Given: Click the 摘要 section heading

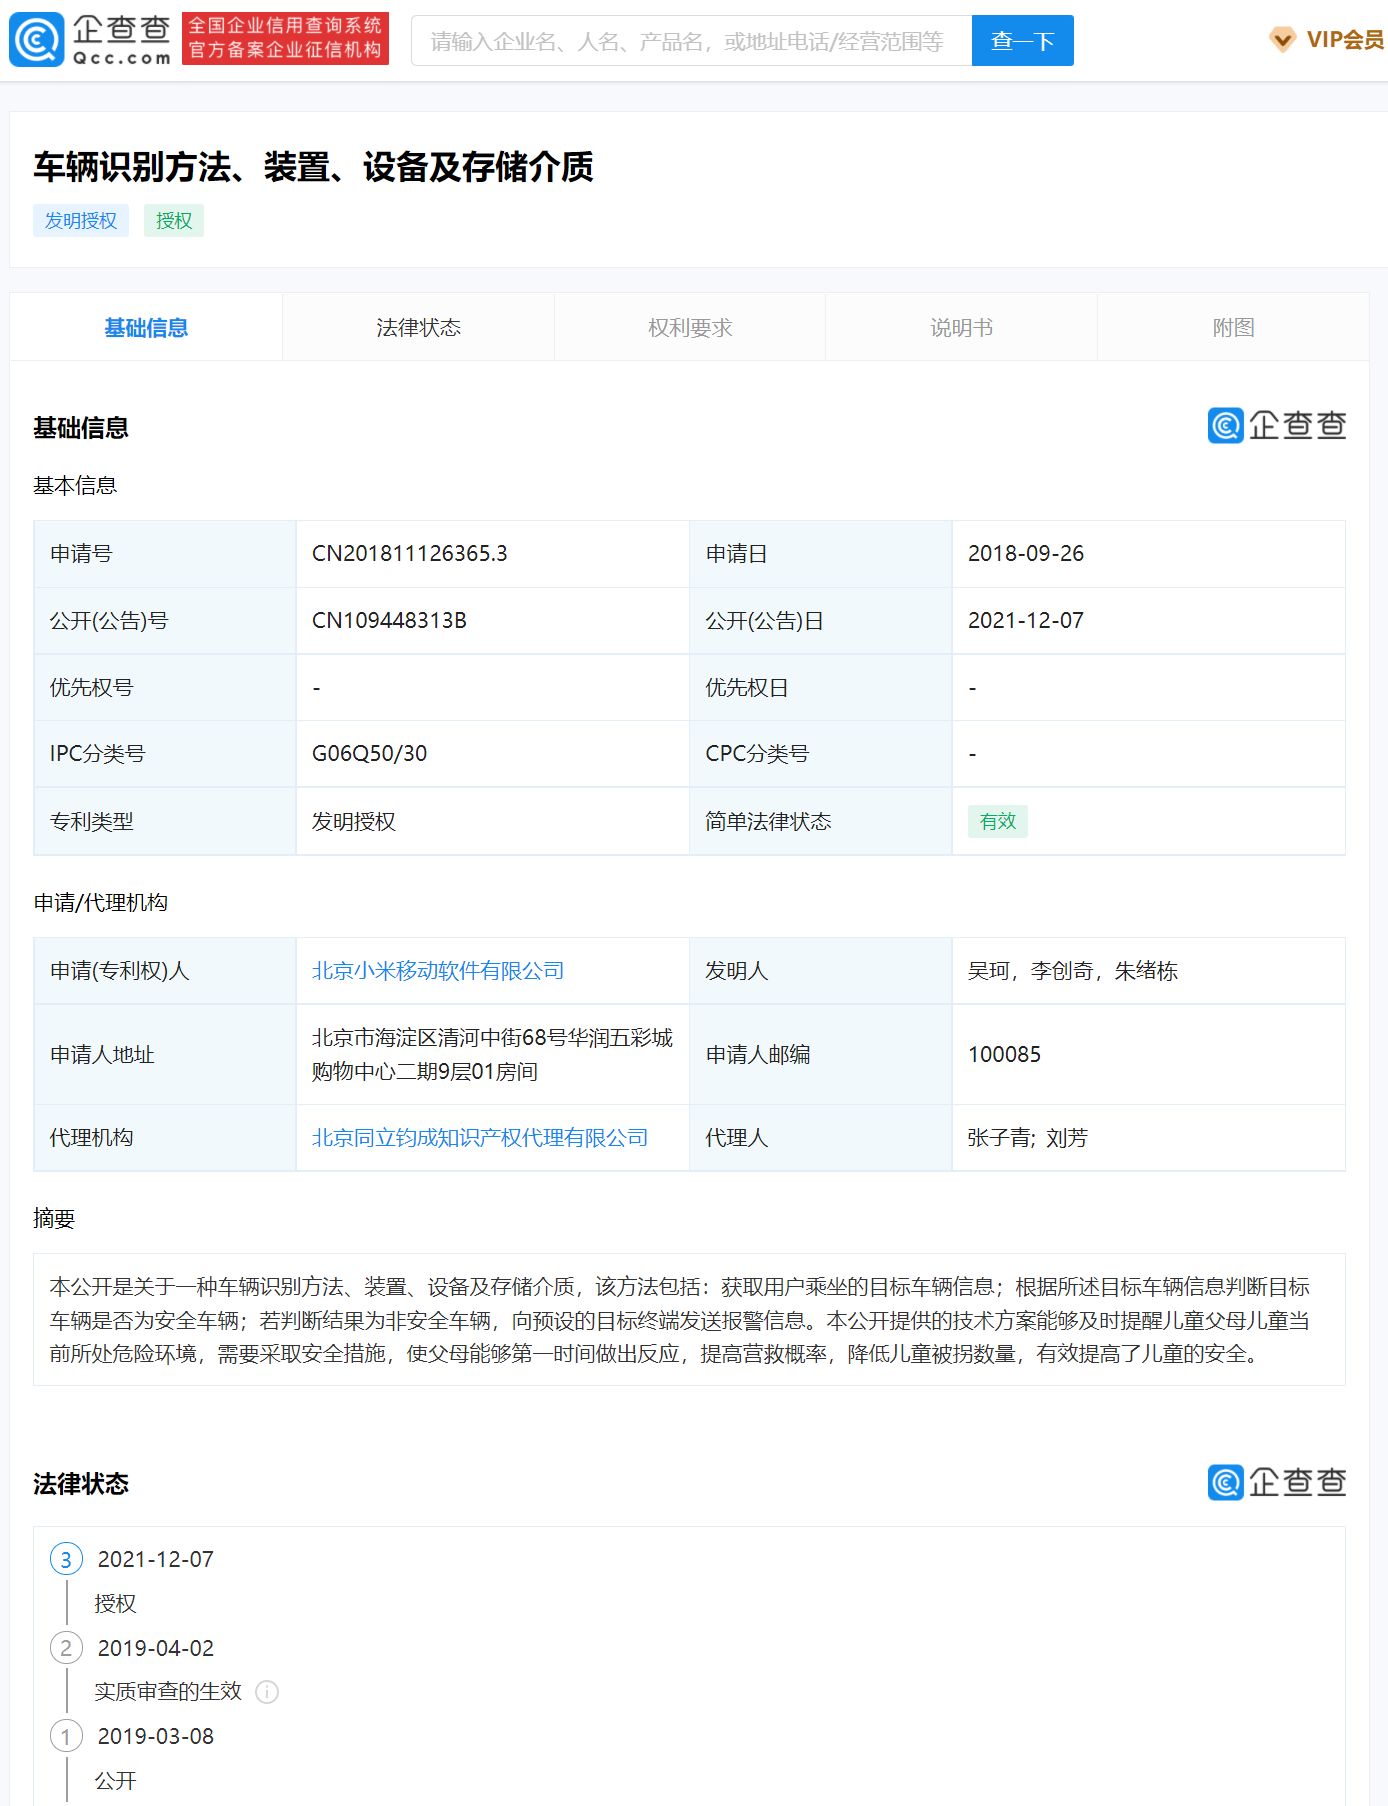Looking at the screenshot, I should coord(54,1219).
